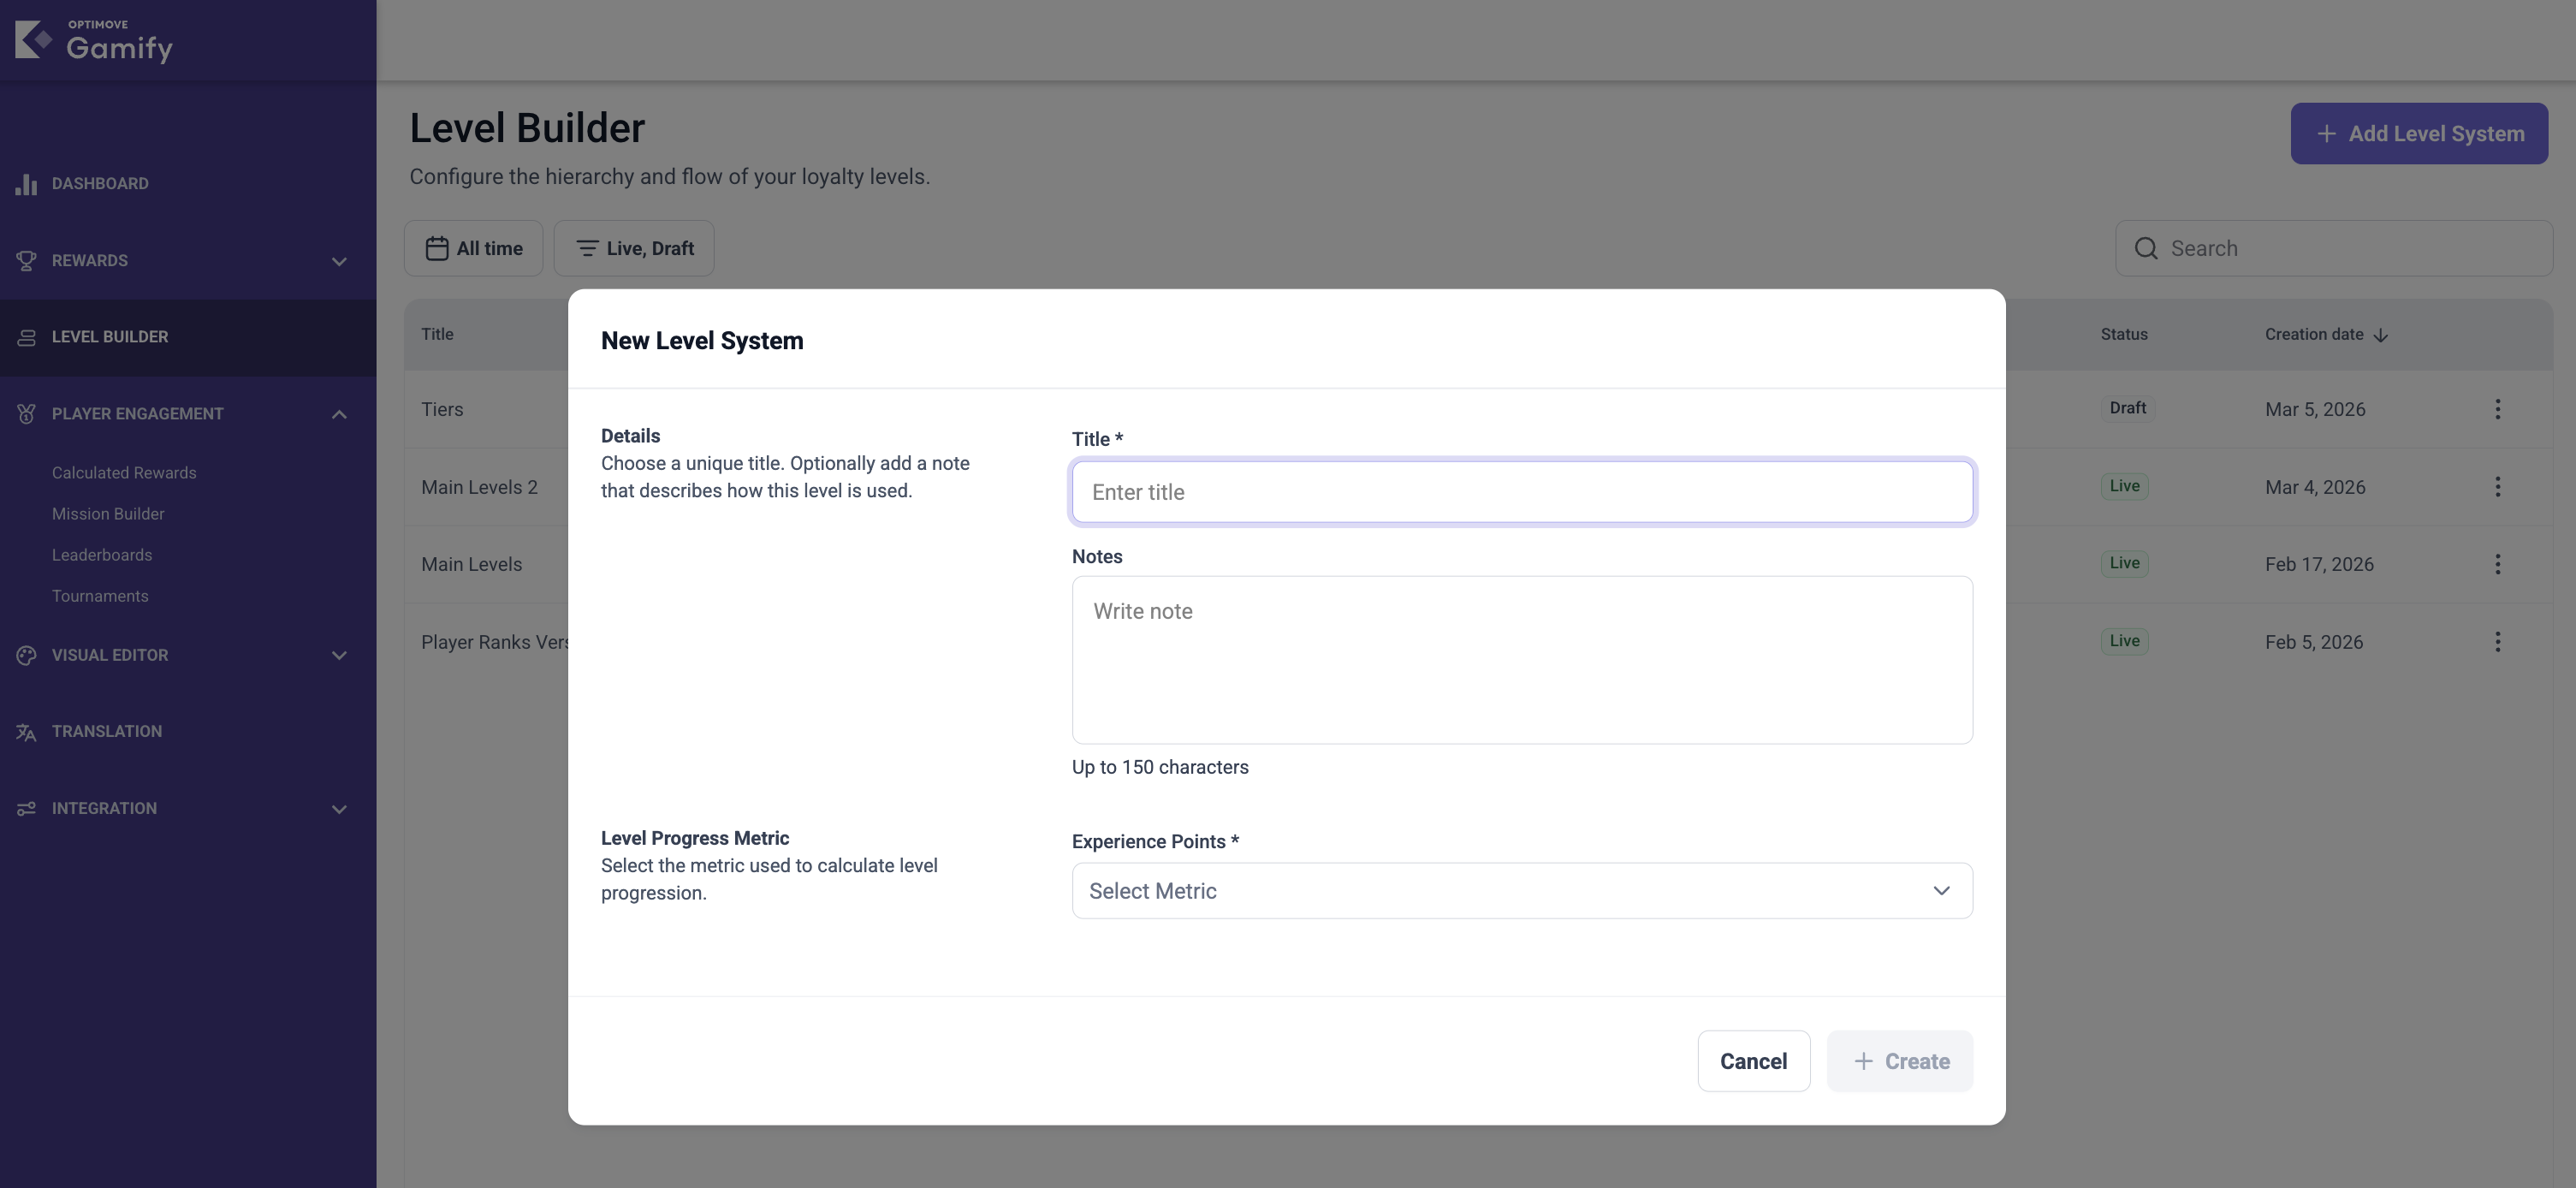Open the three-dot menu for Main Levels 2

(x=2498, y=487)
